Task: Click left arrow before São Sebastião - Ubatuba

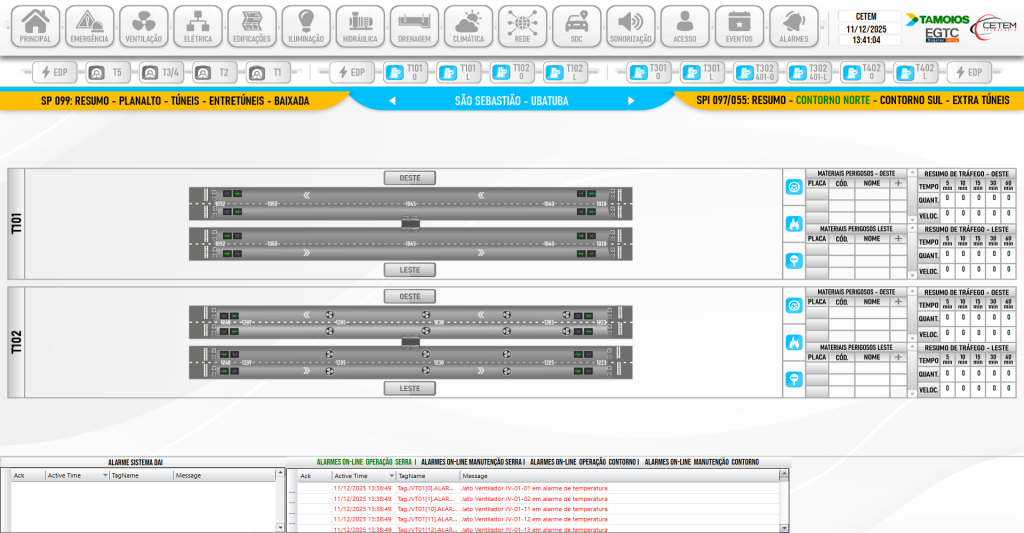Action: pos(392,100)
